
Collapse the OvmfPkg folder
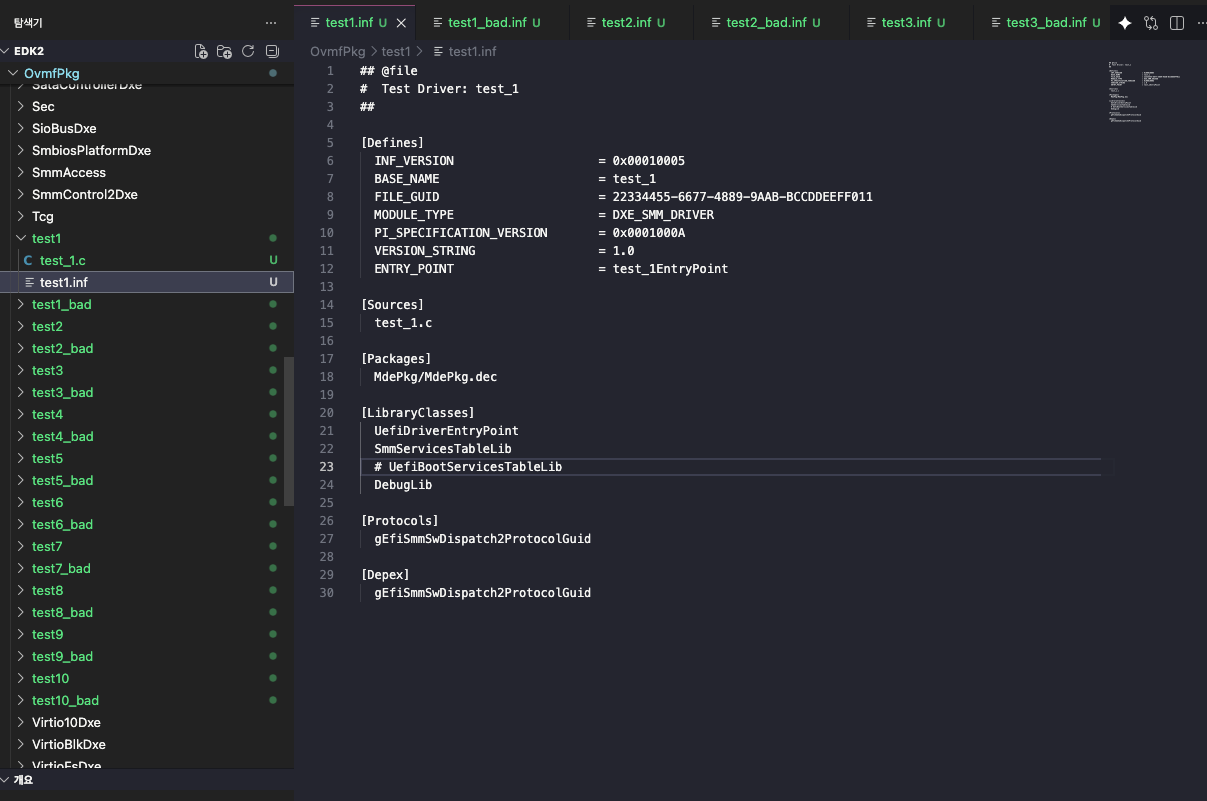coord(14,73)
